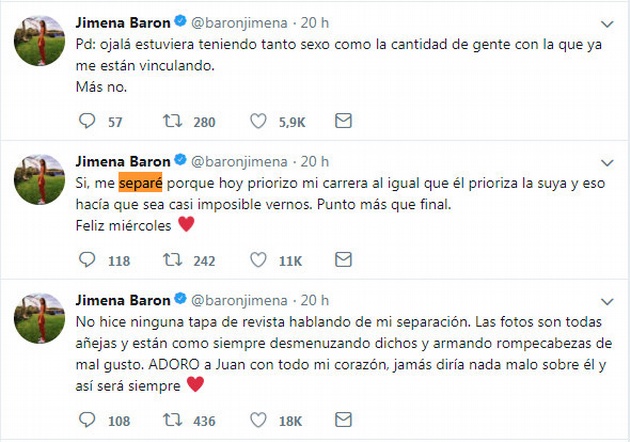630x442 pixels.
Task: Open the dropdown arrow on the third tweet
Action: pos(607,302)
